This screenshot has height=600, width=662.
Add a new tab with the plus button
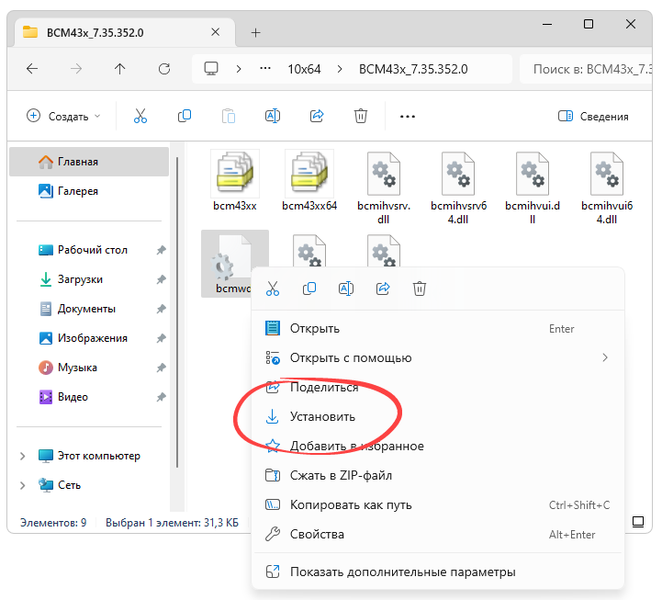click(x=255, y=33)
